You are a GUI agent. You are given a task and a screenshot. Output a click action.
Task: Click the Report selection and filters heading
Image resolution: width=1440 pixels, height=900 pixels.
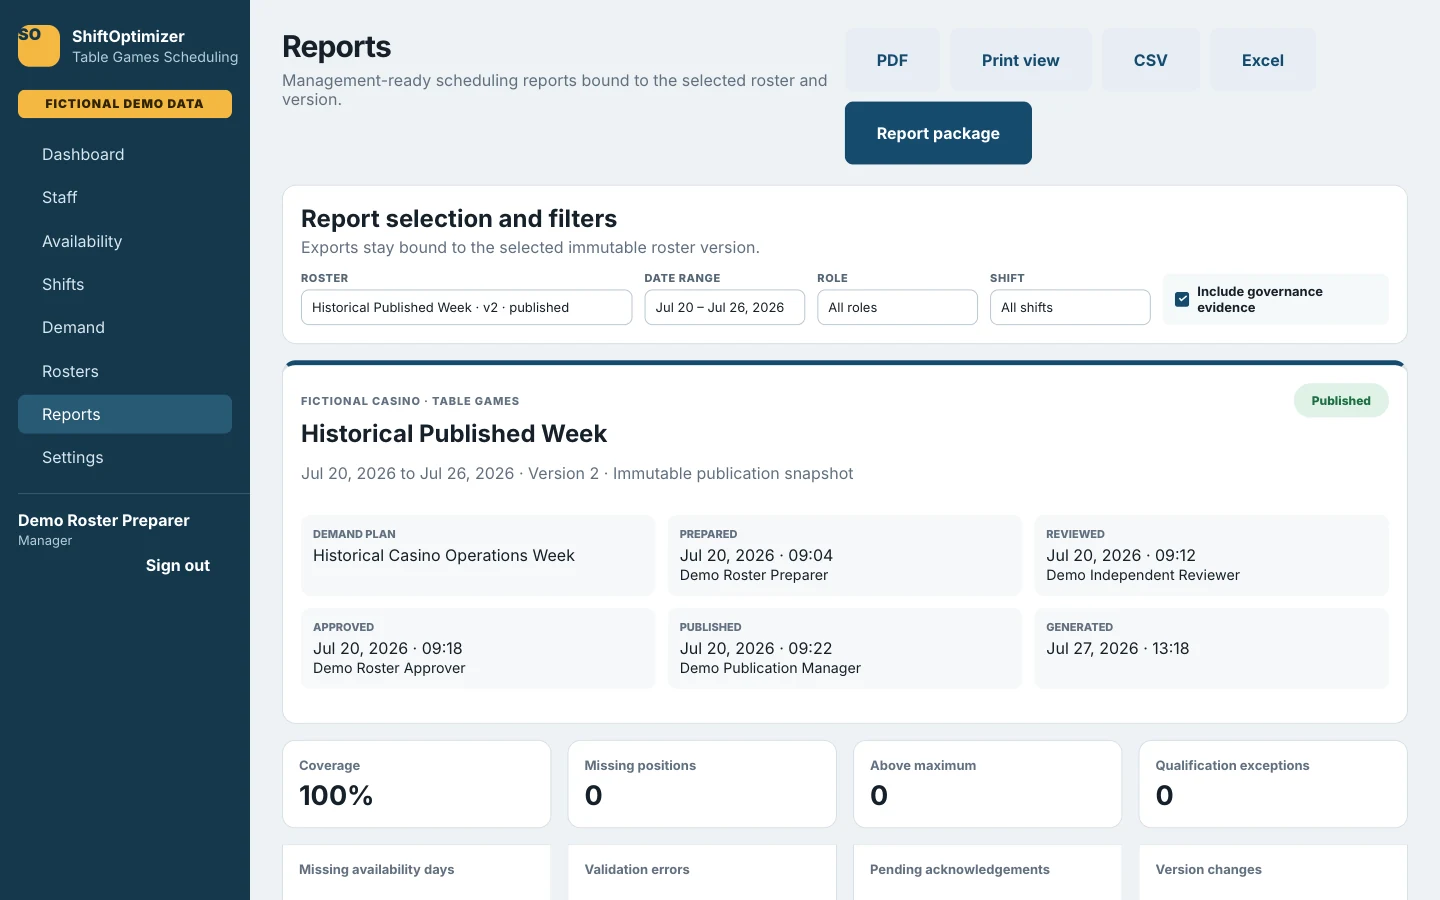click(459, 218)
